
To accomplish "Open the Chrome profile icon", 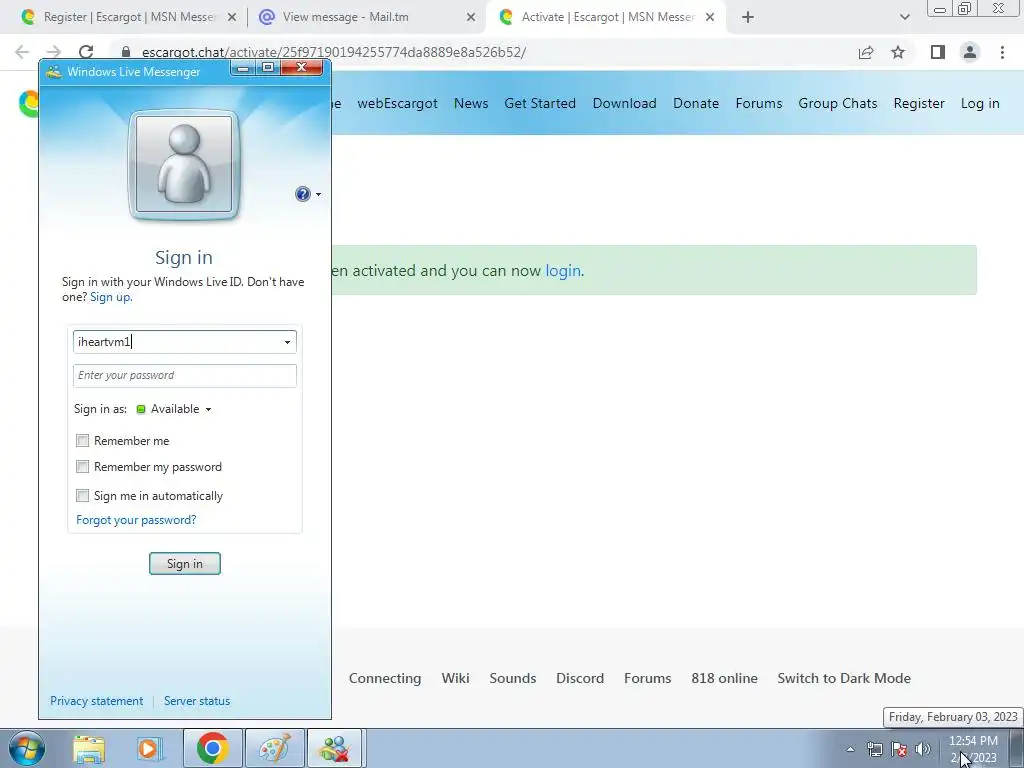I will [x=970, y=52].
